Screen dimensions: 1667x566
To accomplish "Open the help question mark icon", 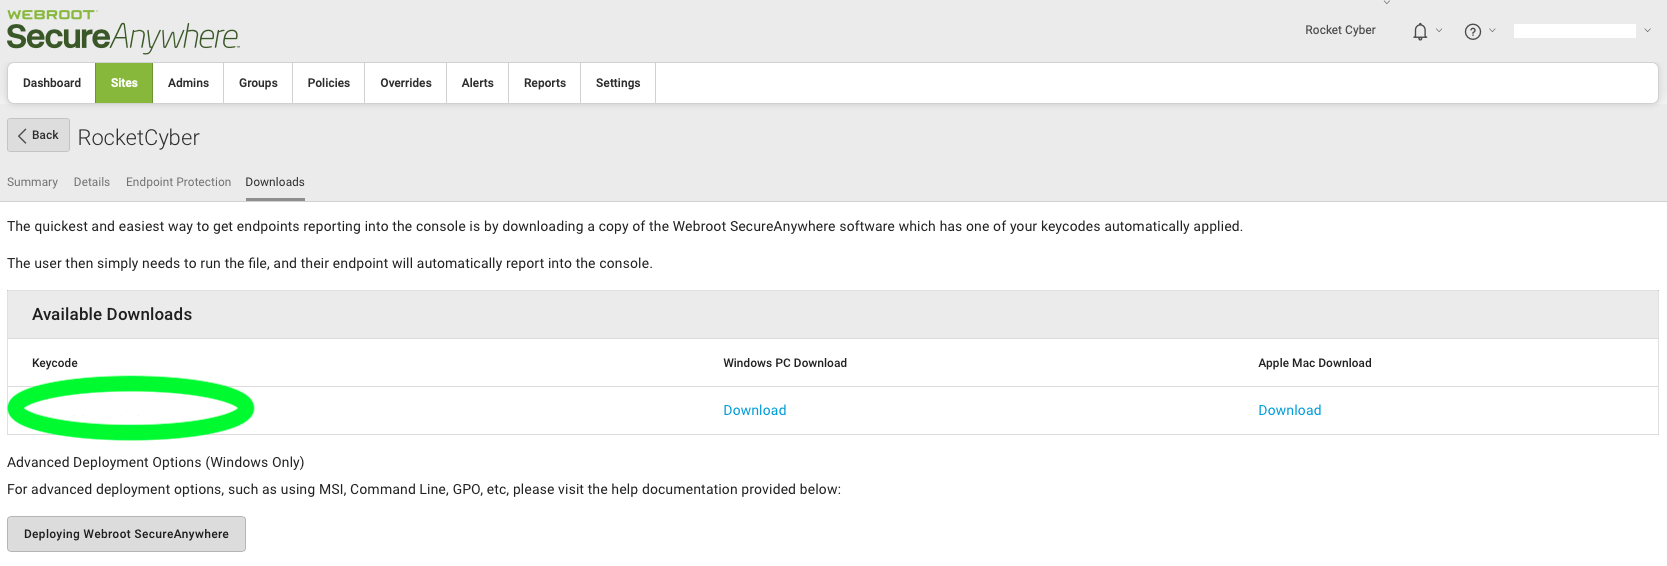I will [x=1472, y=32].
